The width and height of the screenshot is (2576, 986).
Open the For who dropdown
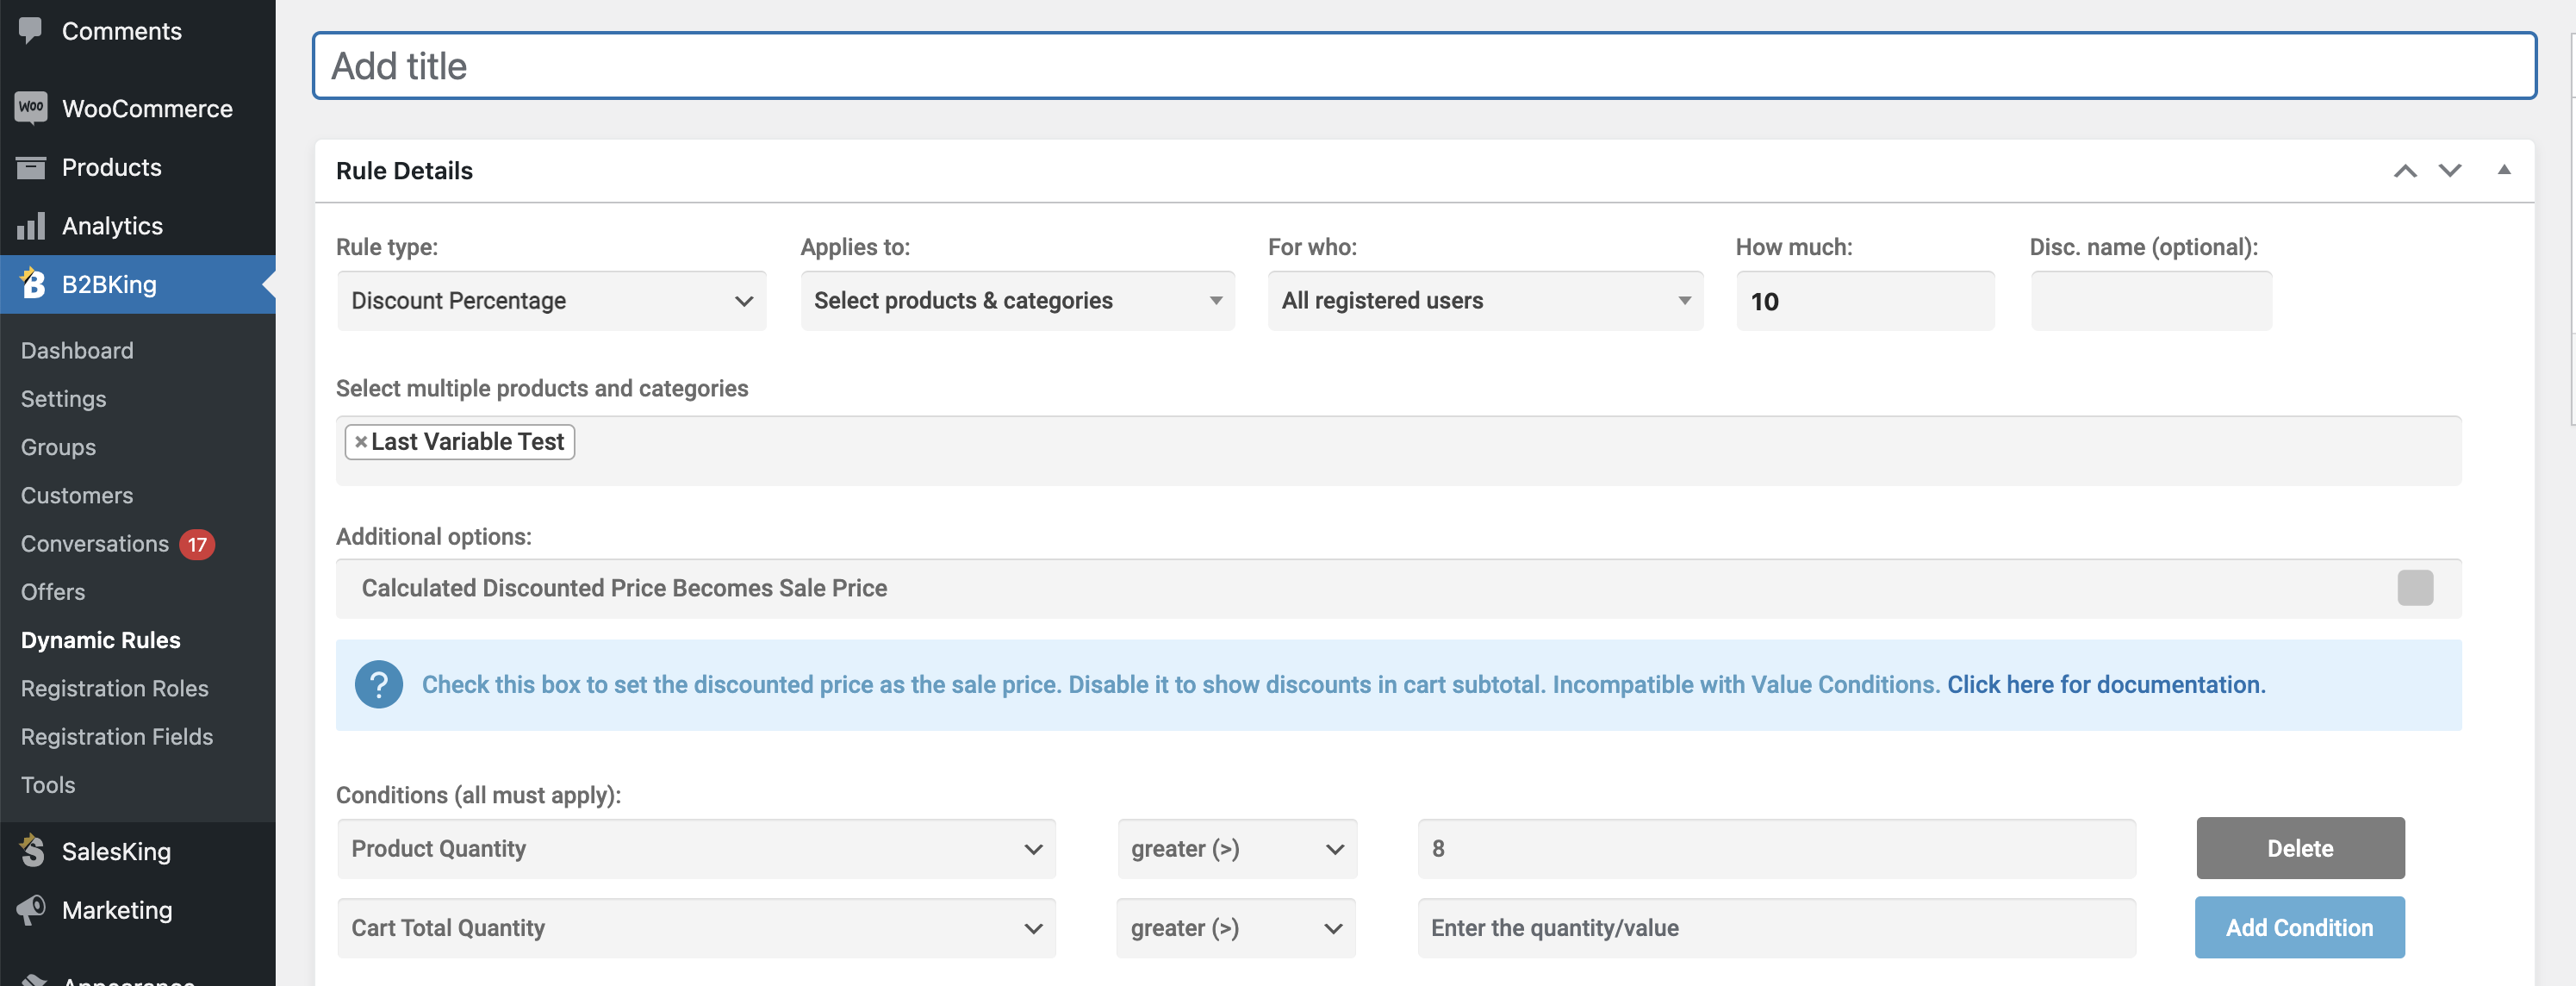1486,300
